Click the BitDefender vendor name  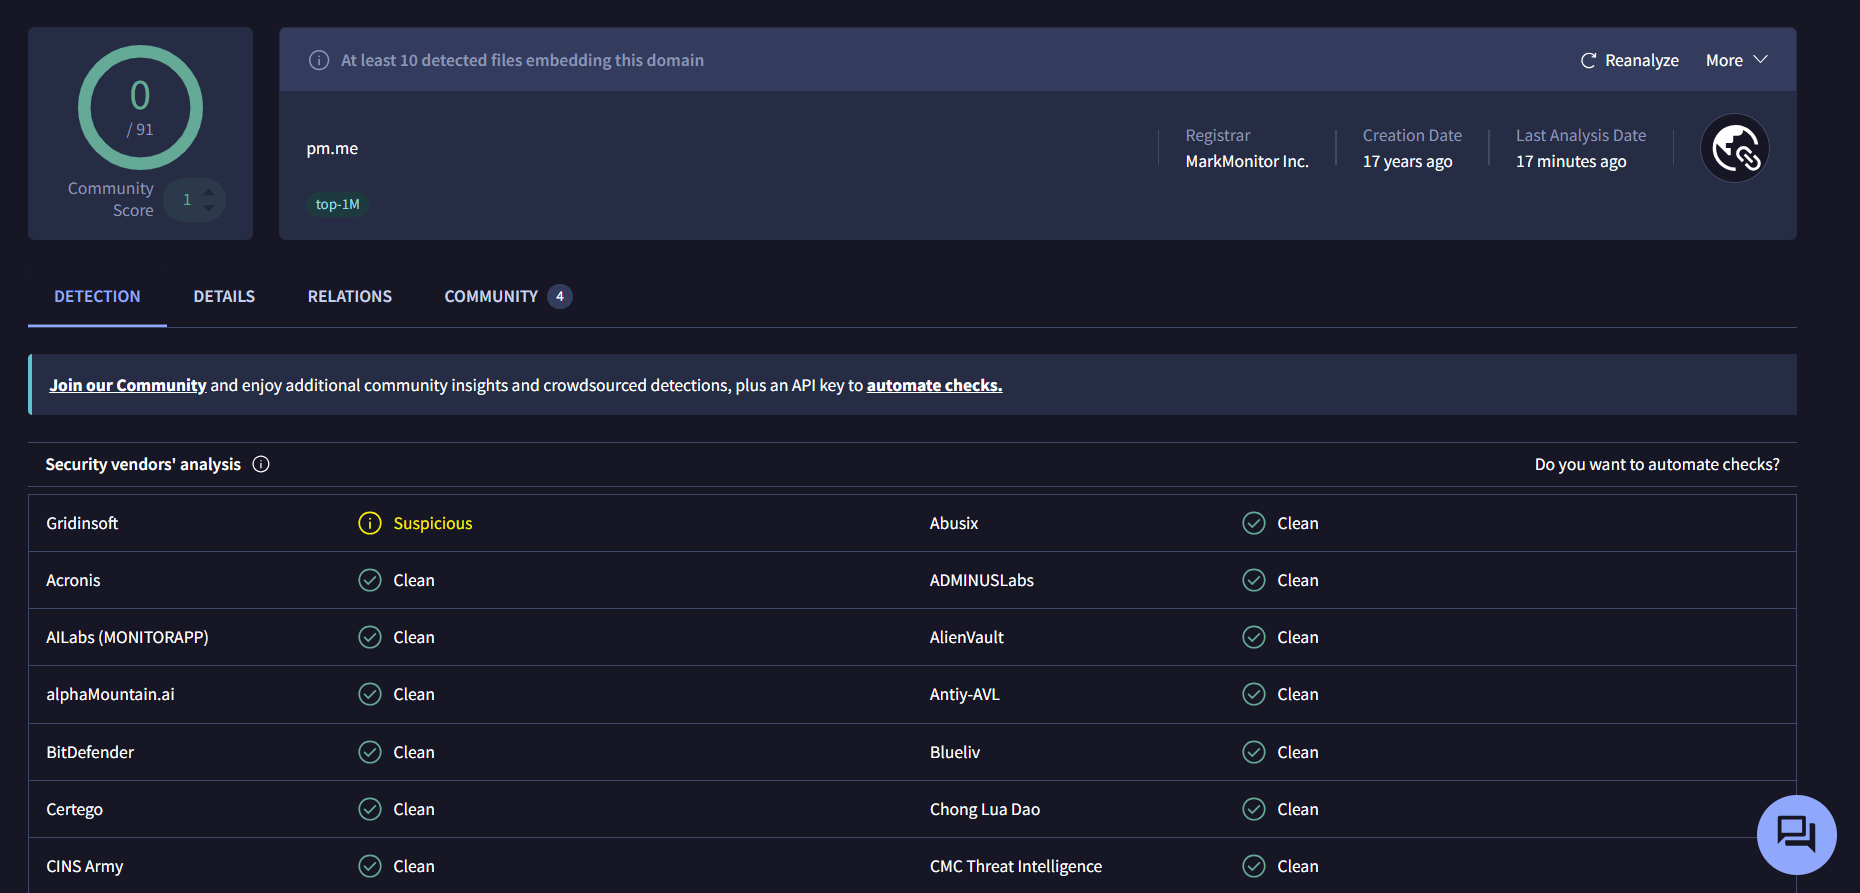pos(90,752)
